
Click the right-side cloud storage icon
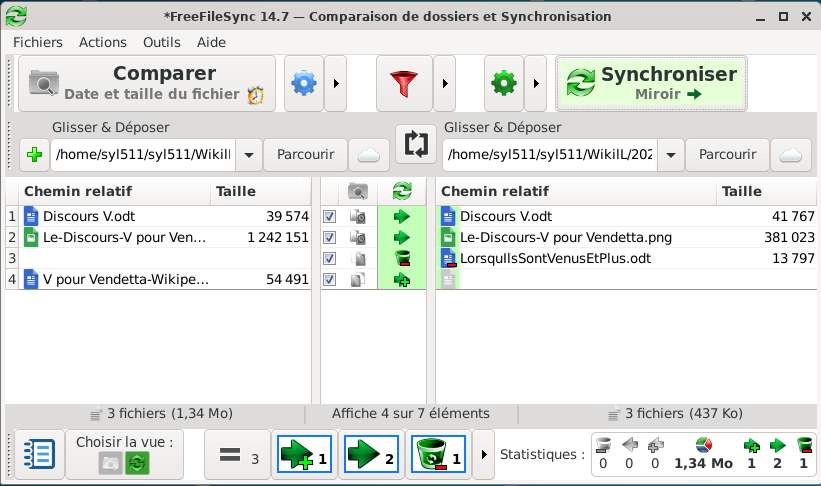(791, 155)
